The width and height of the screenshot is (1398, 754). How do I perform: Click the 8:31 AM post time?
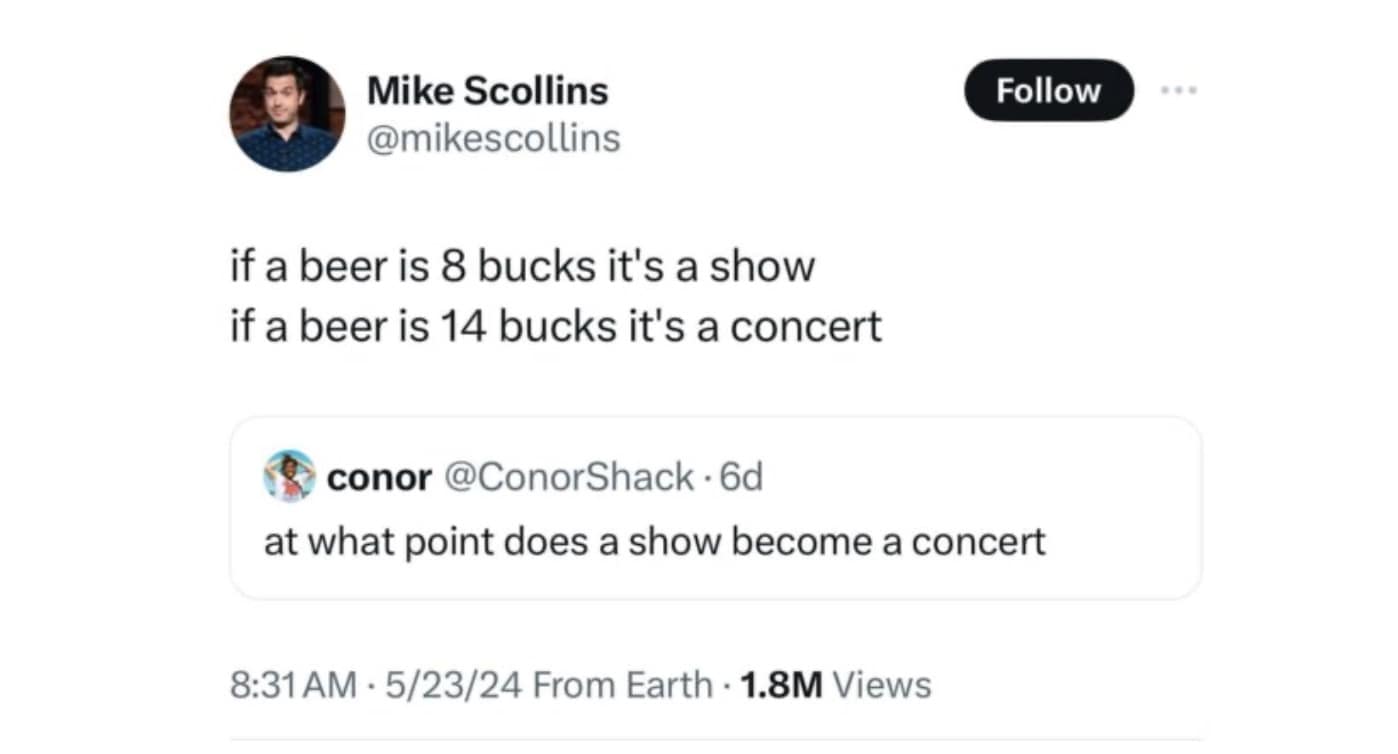pos(293,685)
